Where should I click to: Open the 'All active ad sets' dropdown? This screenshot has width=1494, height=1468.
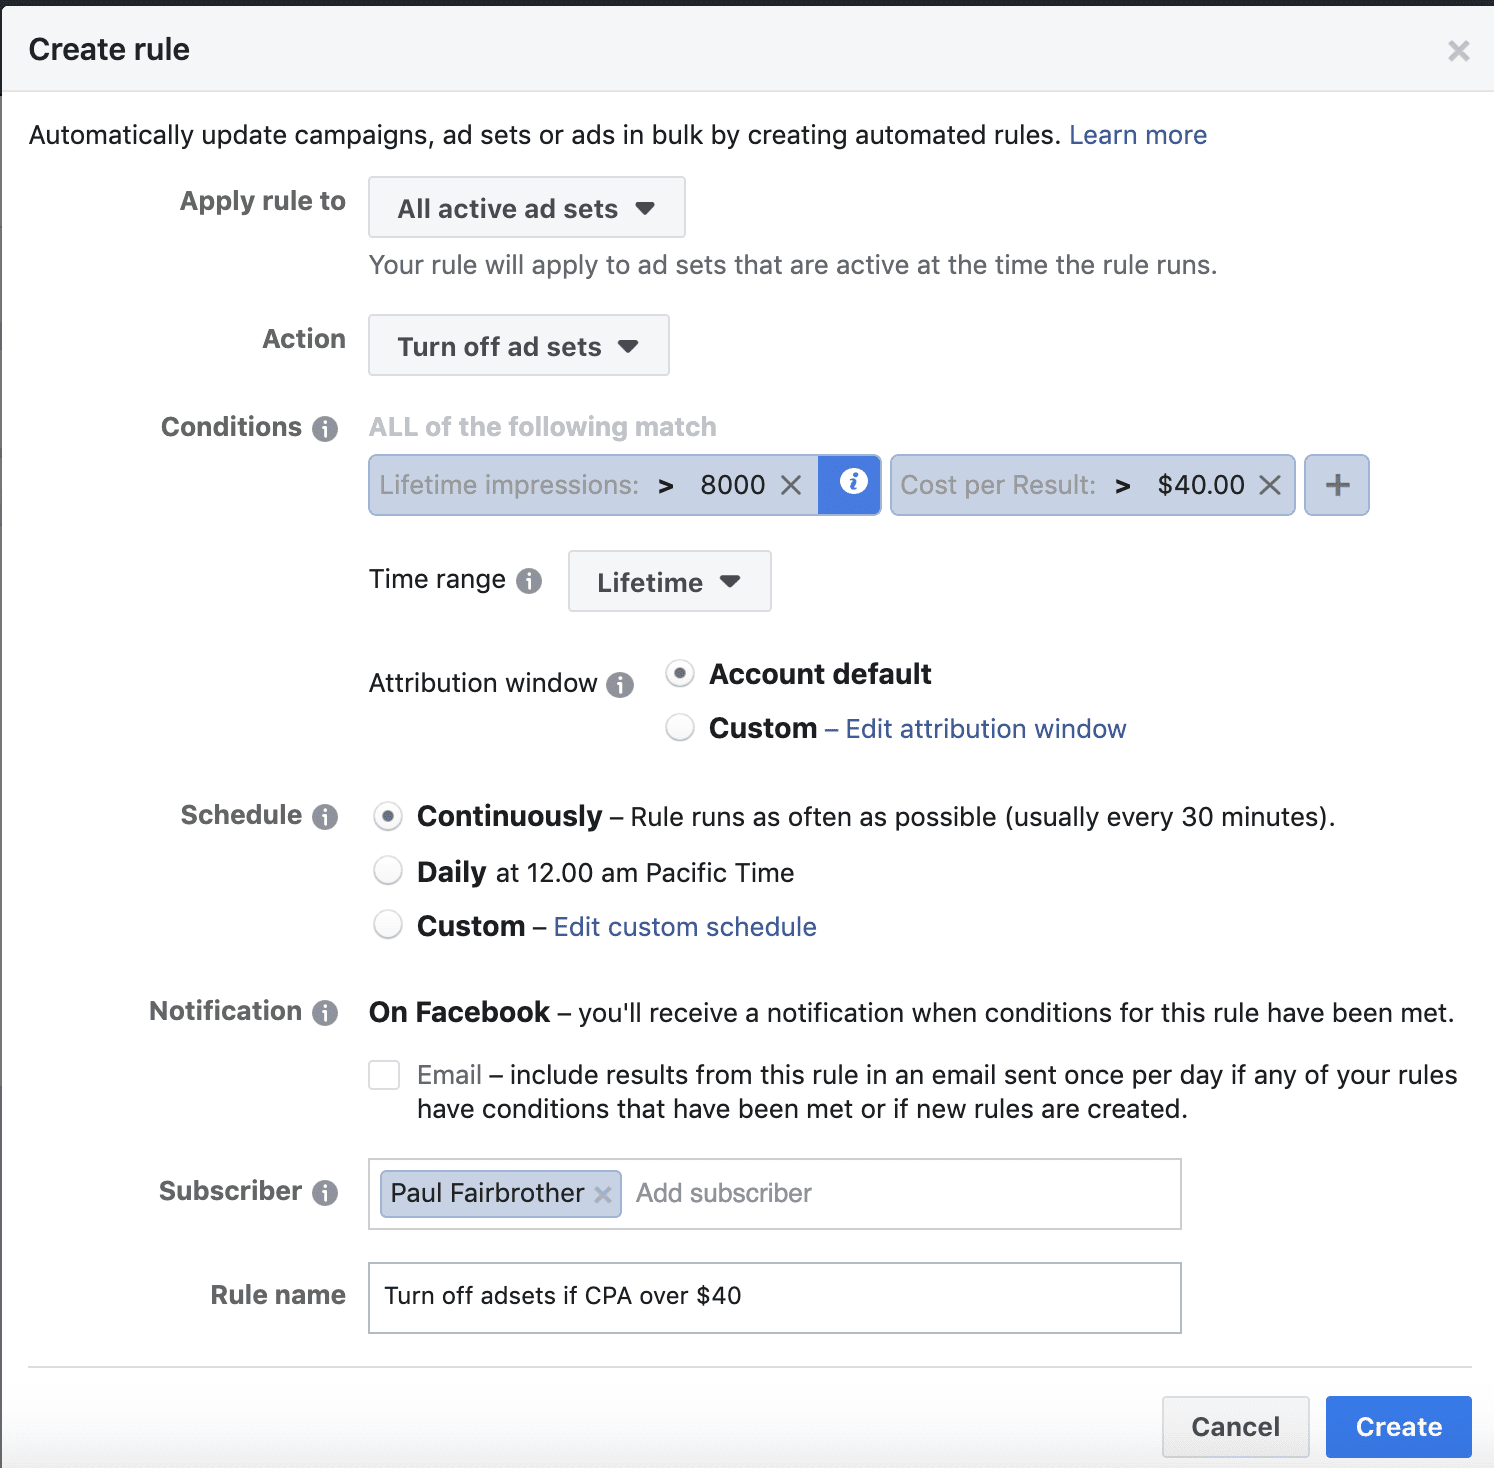[527, 208]
